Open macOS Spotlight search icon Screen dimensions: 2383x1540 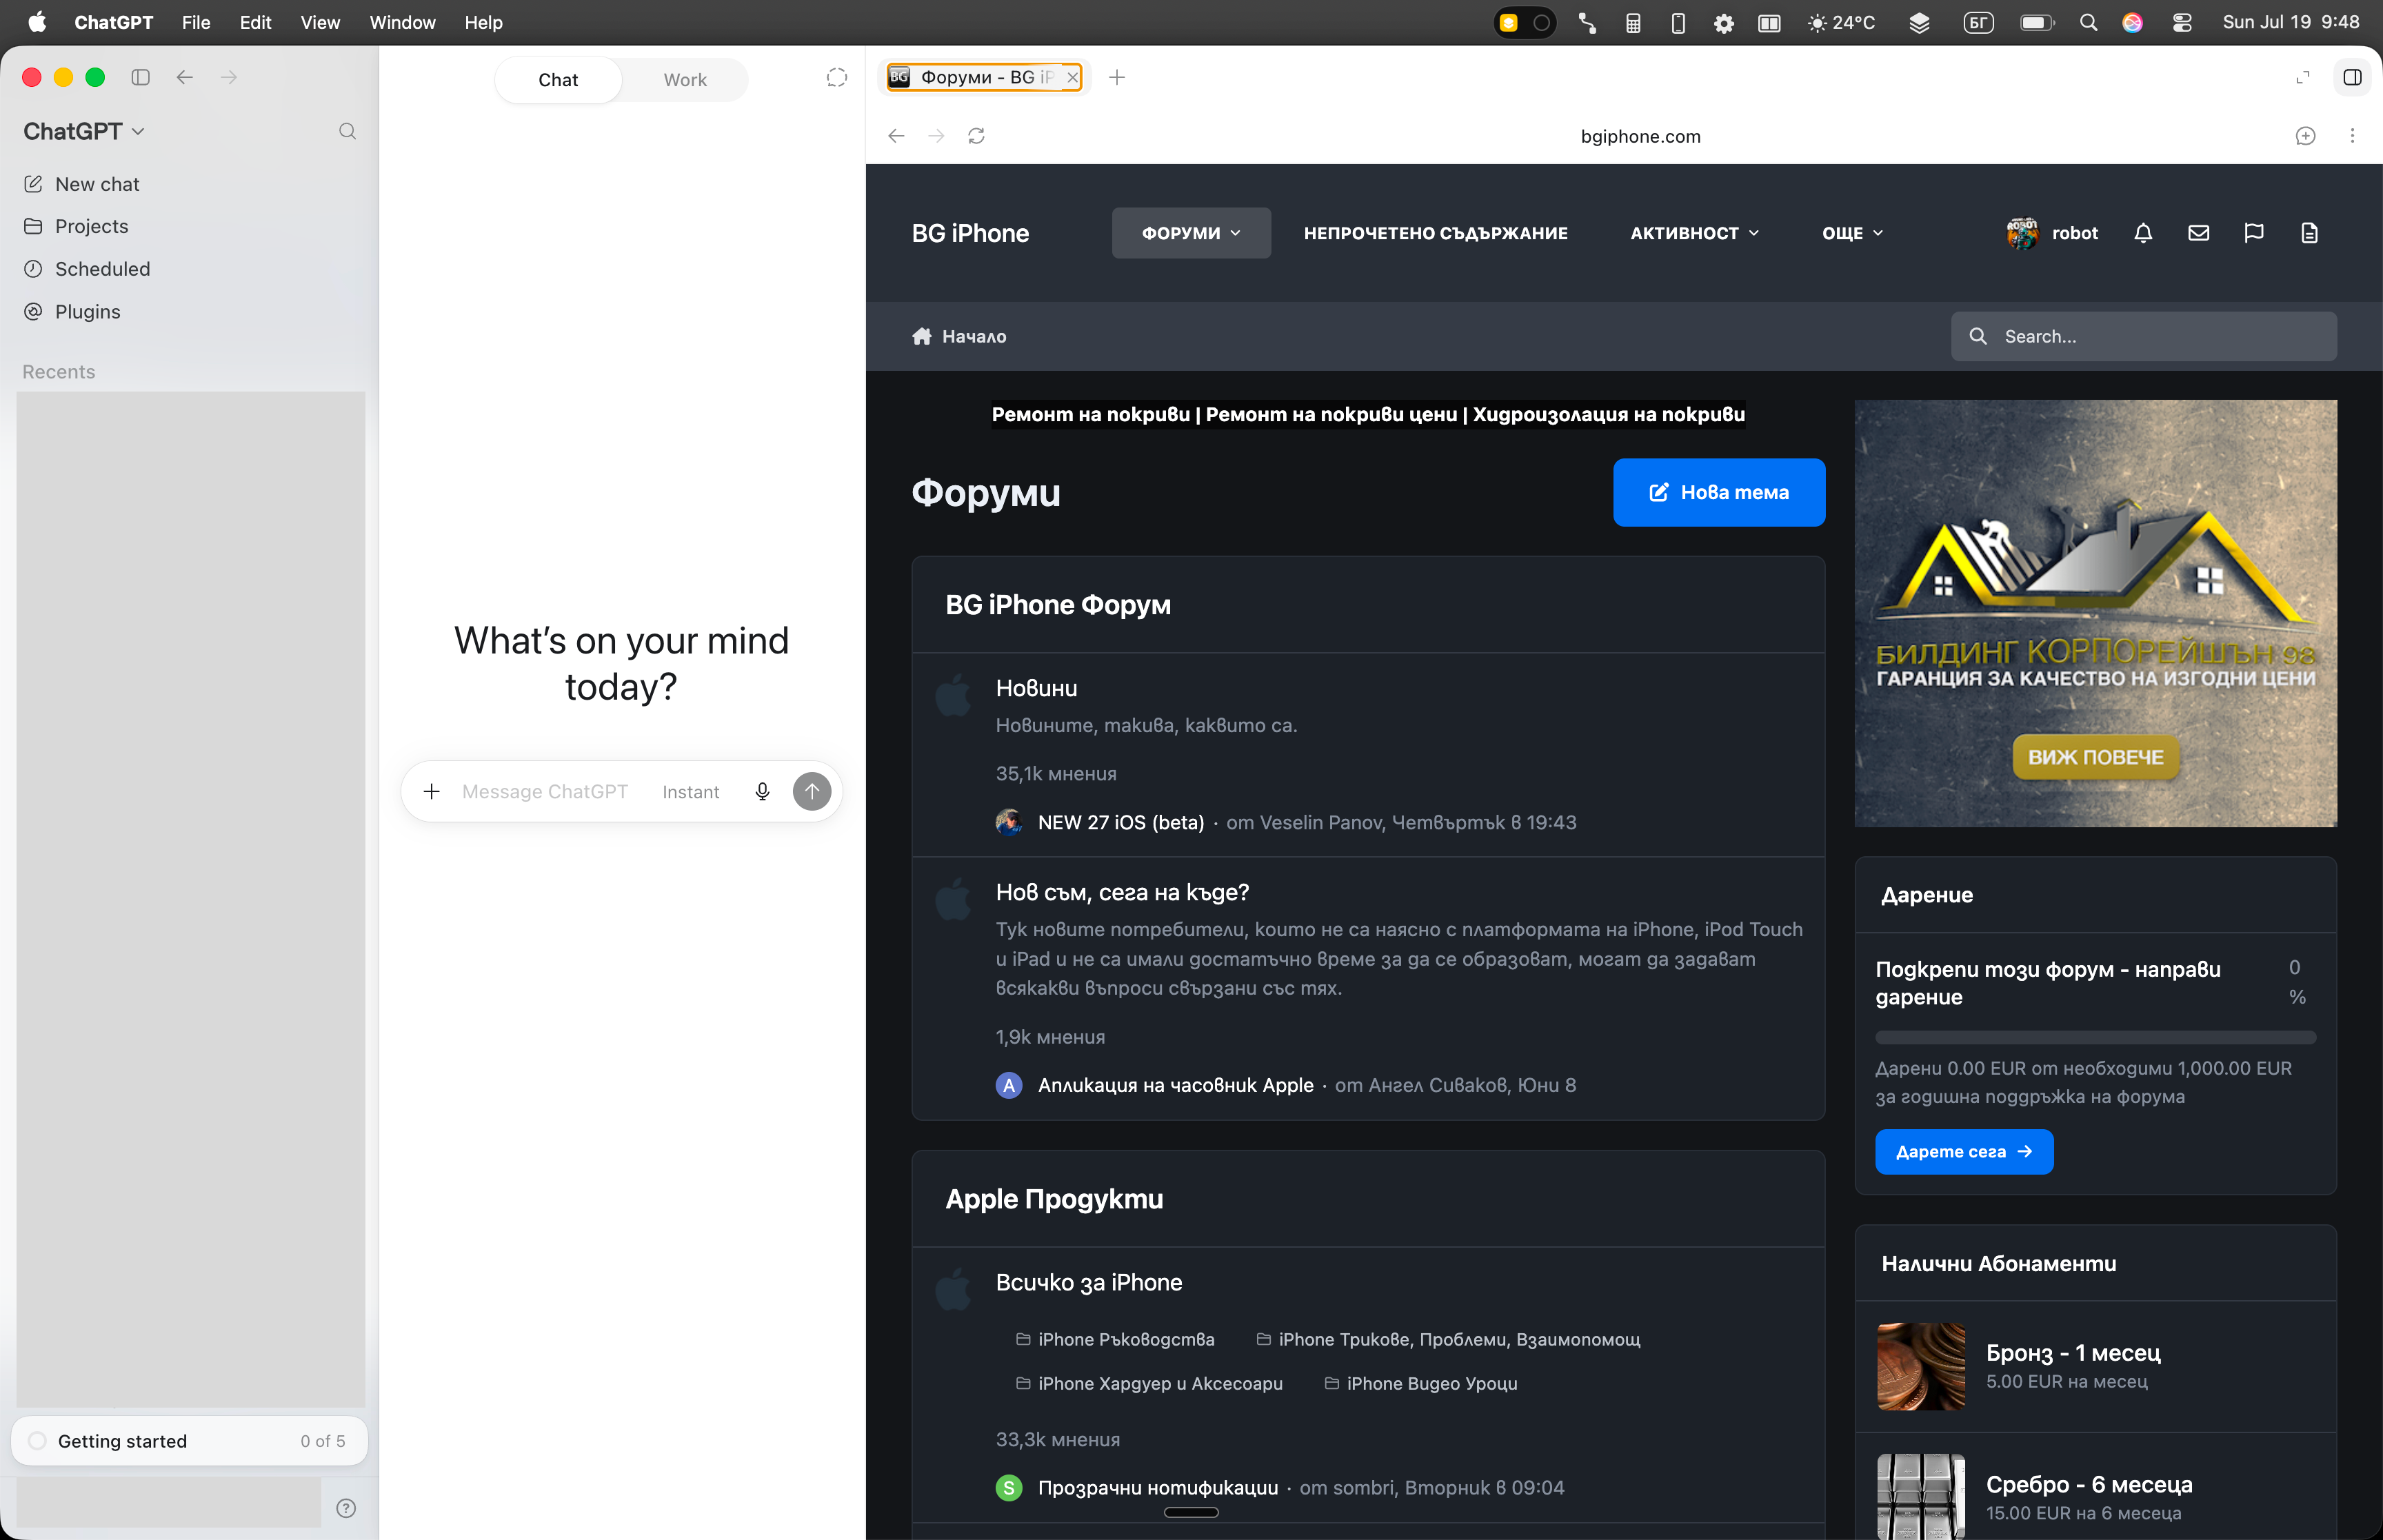[2088, 22]
